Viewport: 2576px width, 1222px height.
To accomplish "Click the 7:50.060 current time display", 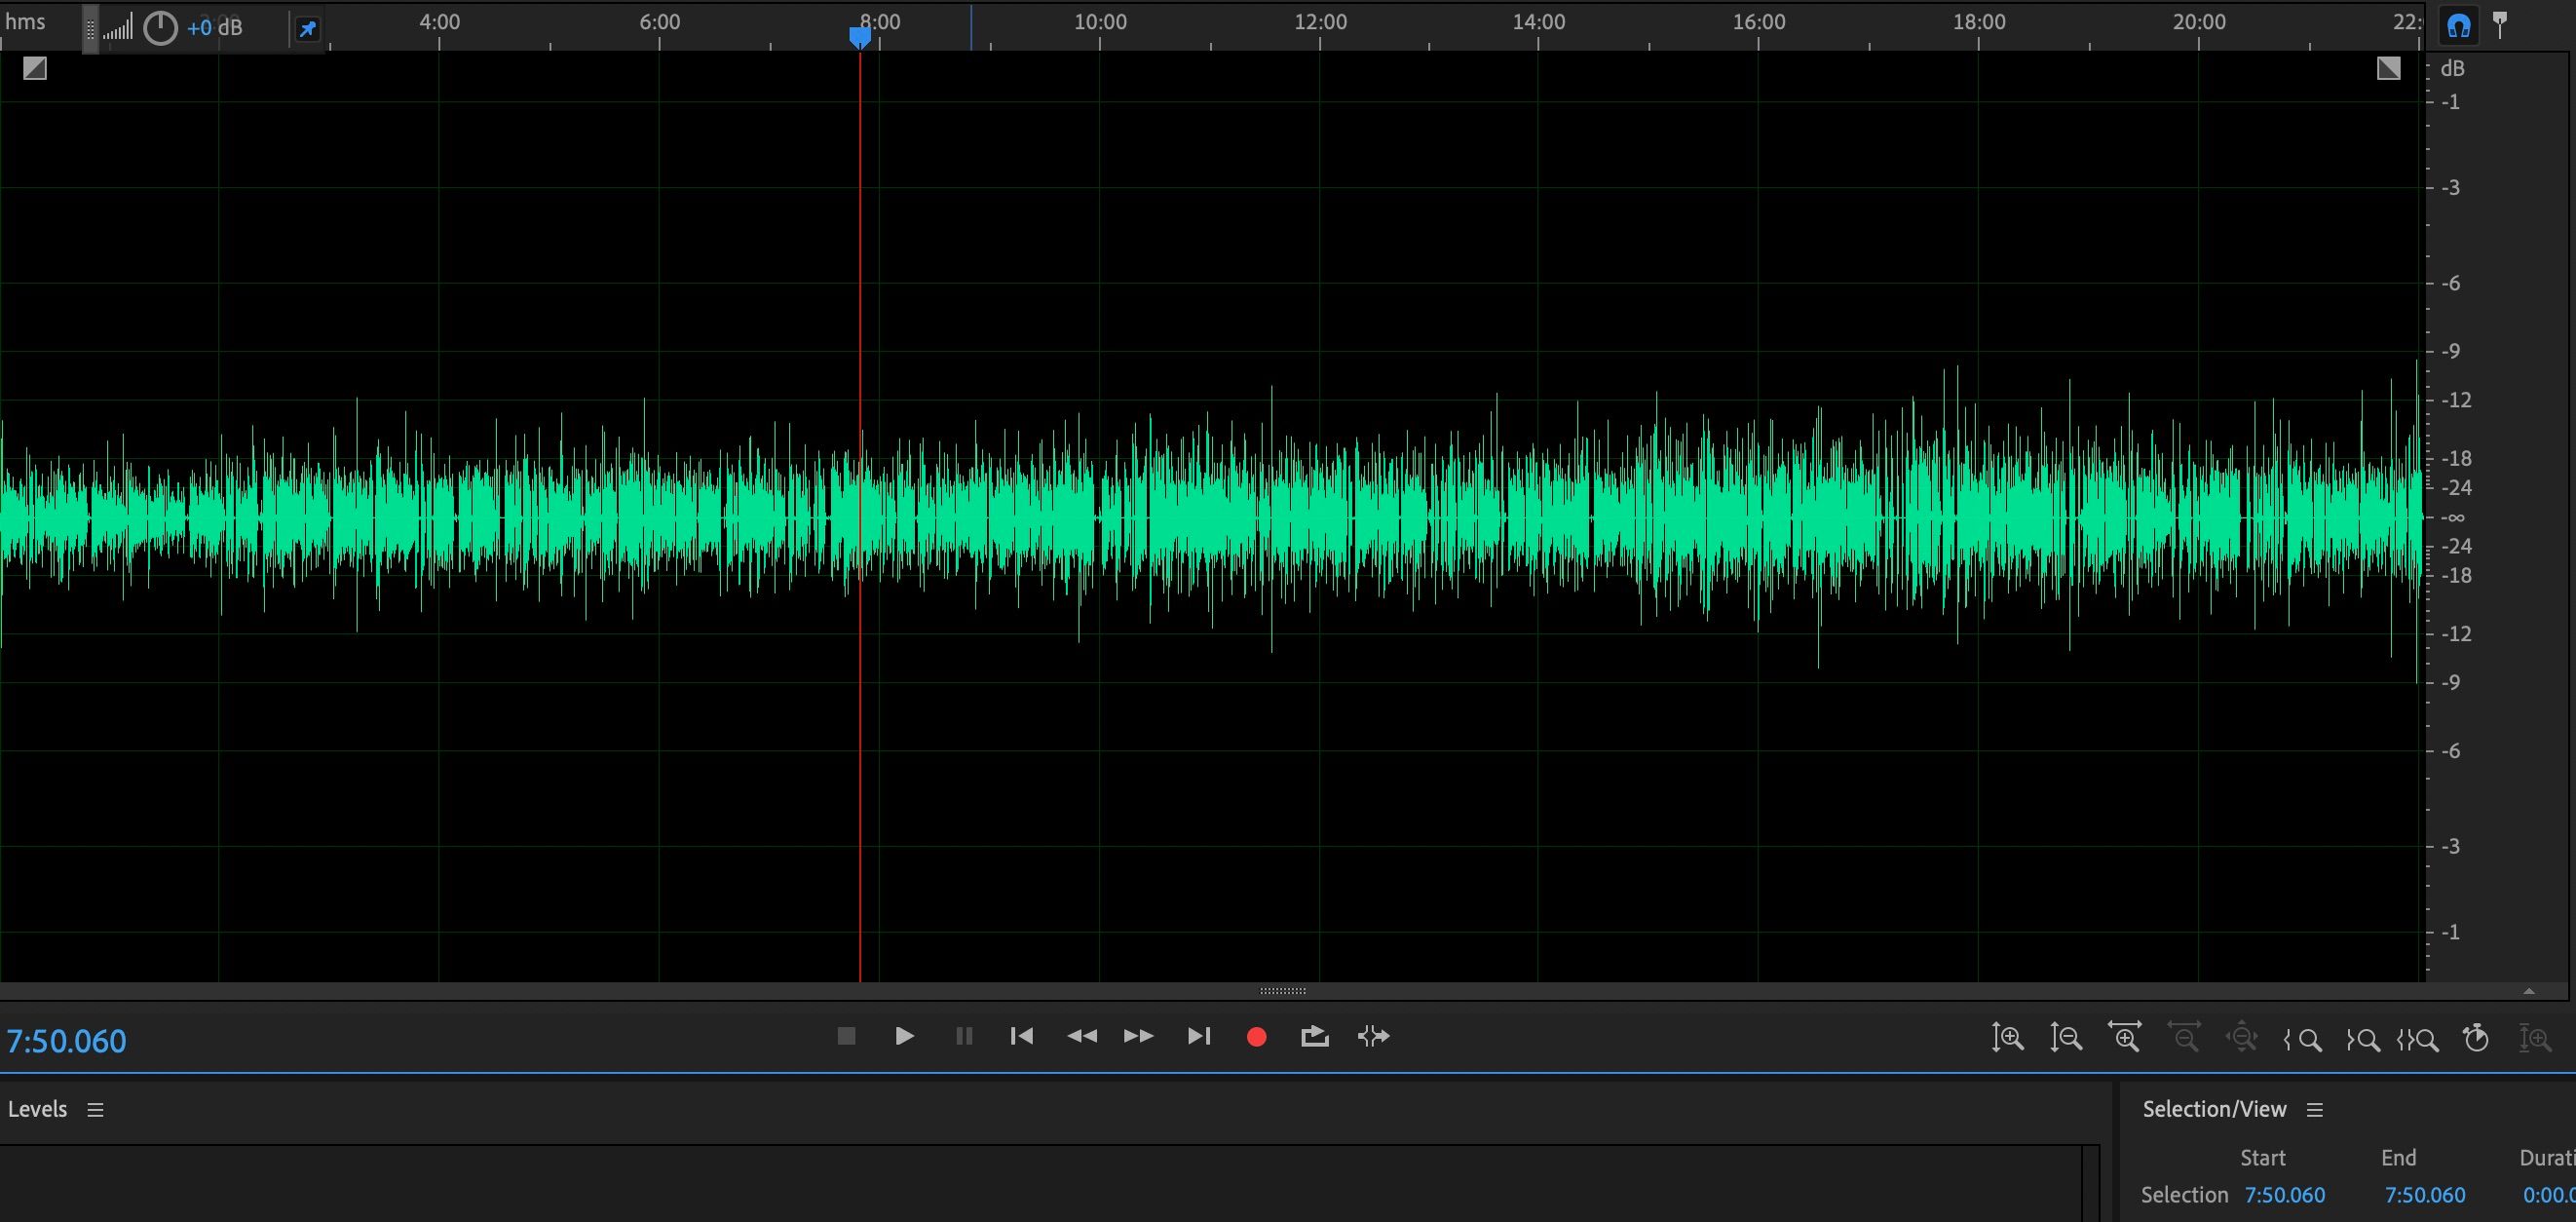I will pos(67,1041).
